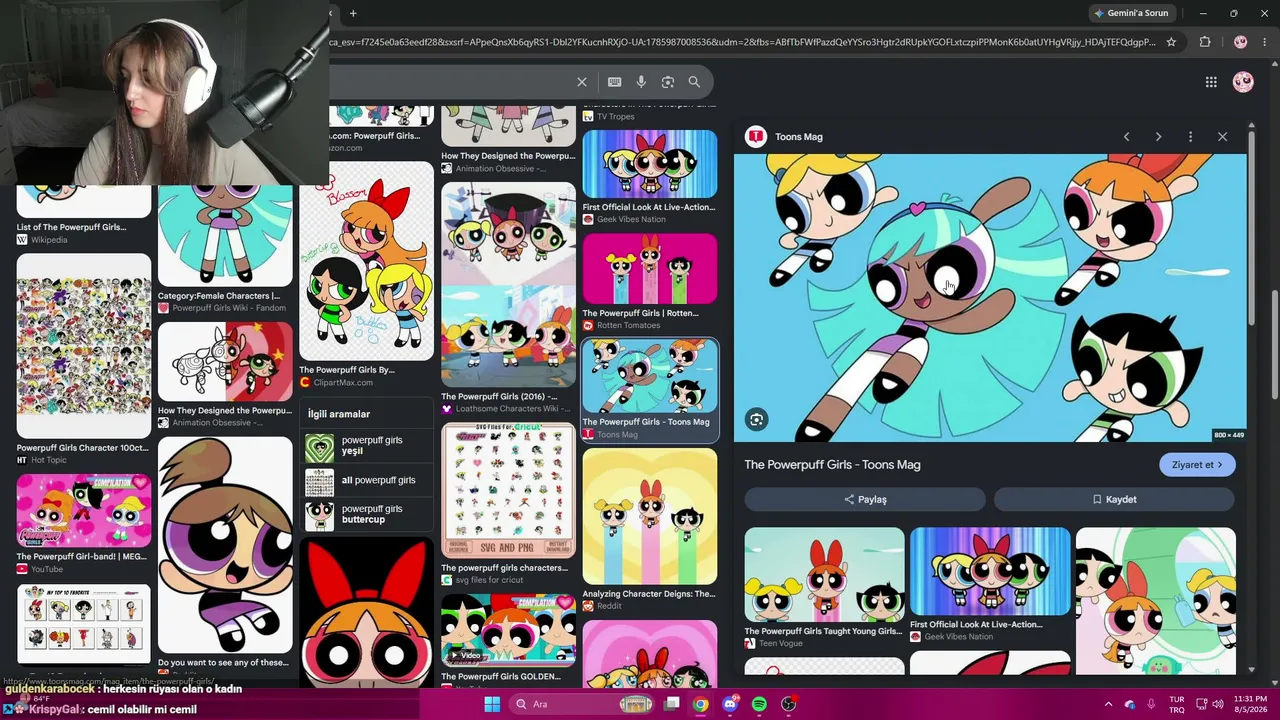
Task: Open the Fandom Female Characters category thumbnail
Action: 225,236
